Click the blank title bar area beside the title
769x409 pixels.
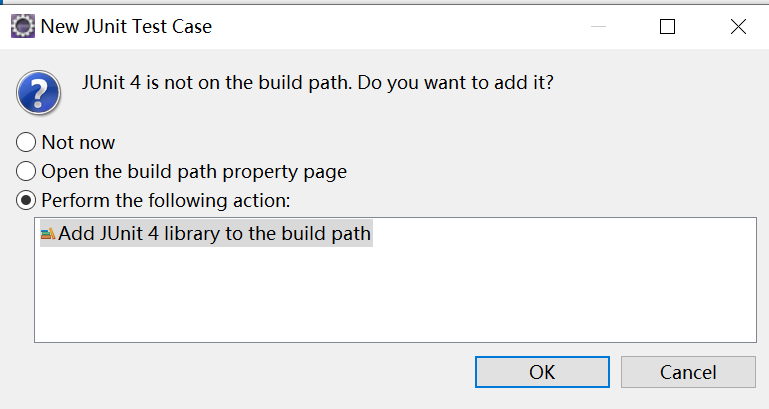click(400, 27)
